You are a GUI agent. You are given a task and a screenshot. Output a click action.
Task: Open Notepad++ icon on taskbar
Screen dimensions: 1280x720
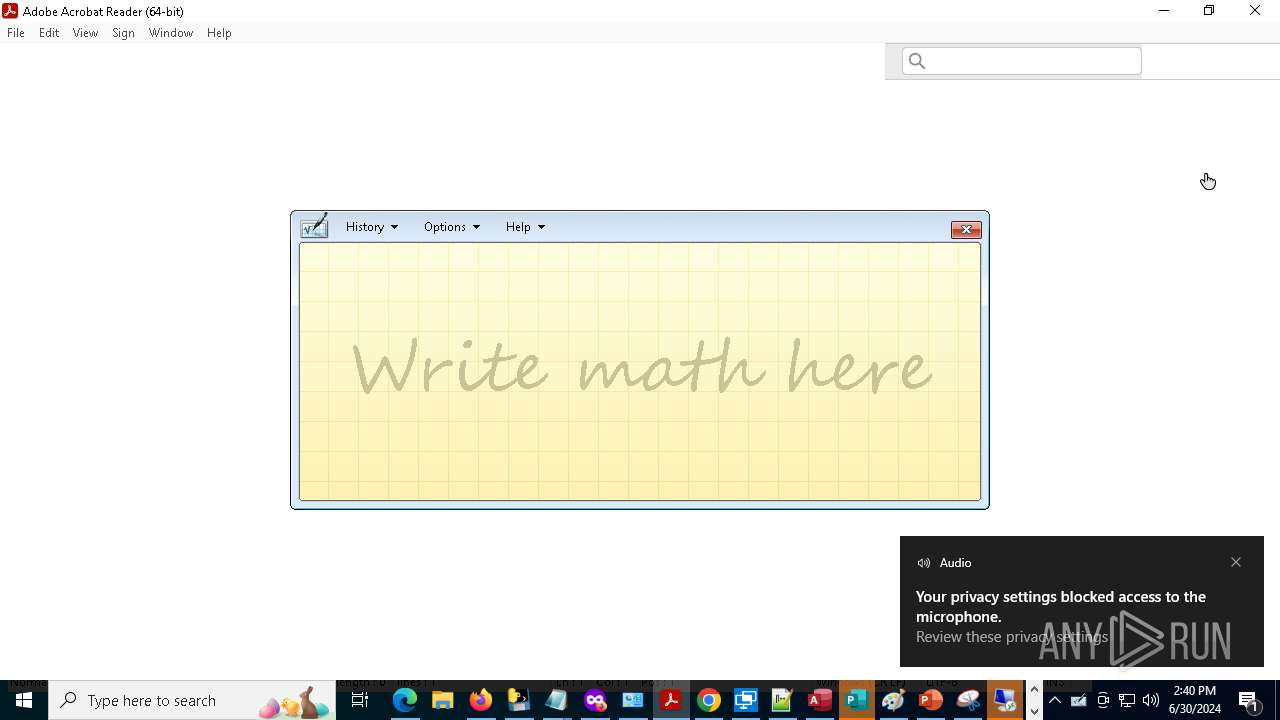pos(782,700)
